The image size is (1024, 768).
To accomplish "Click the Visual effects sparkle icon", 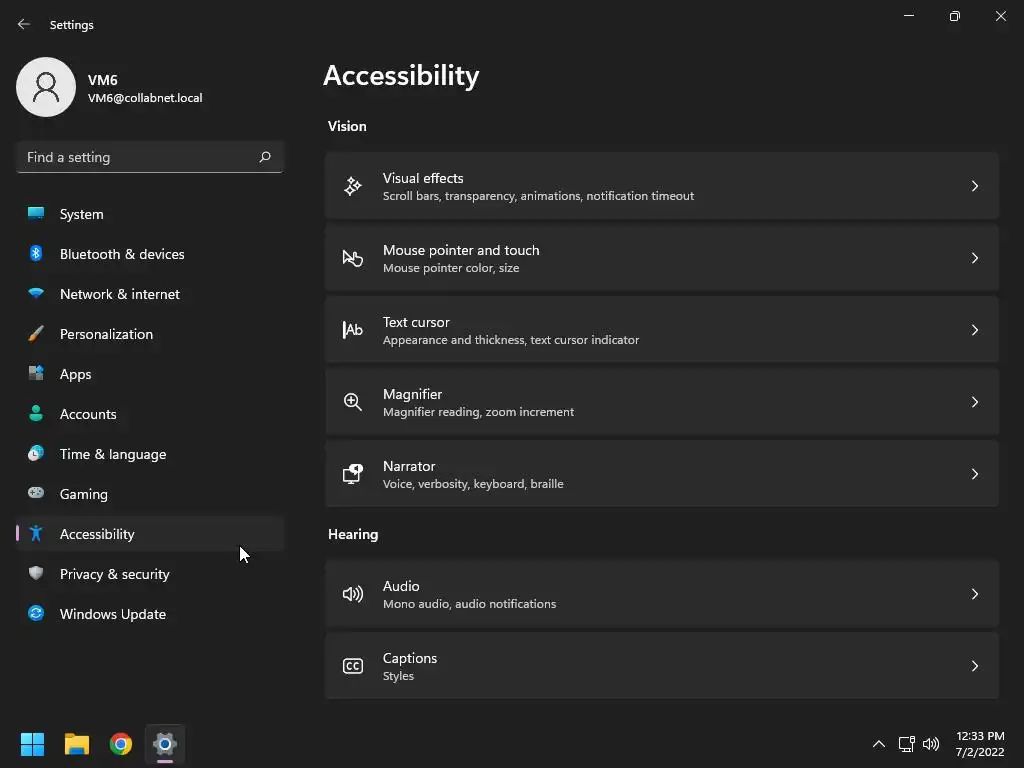I will 352,186.
